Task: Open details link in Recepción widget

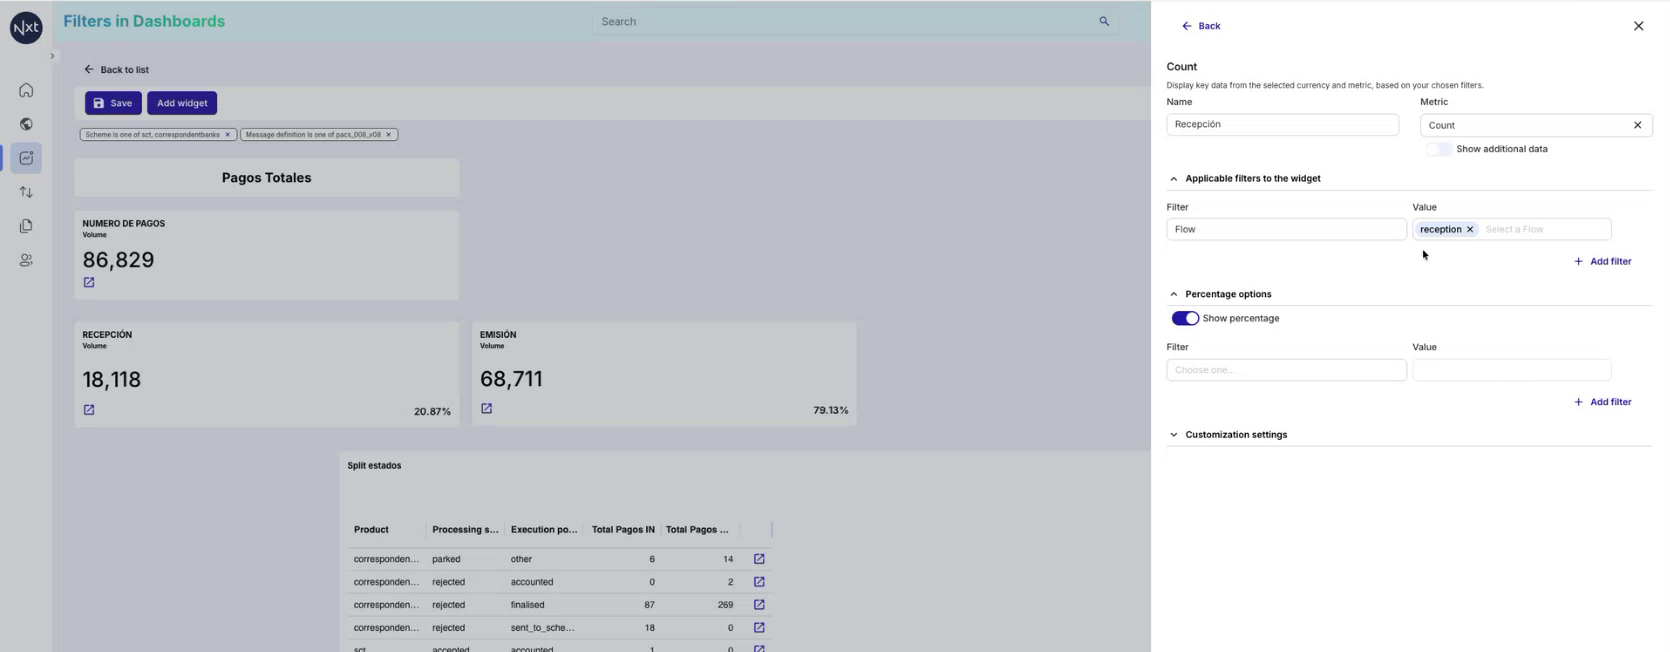Action: pyautogui.click(x=89, y=410)
